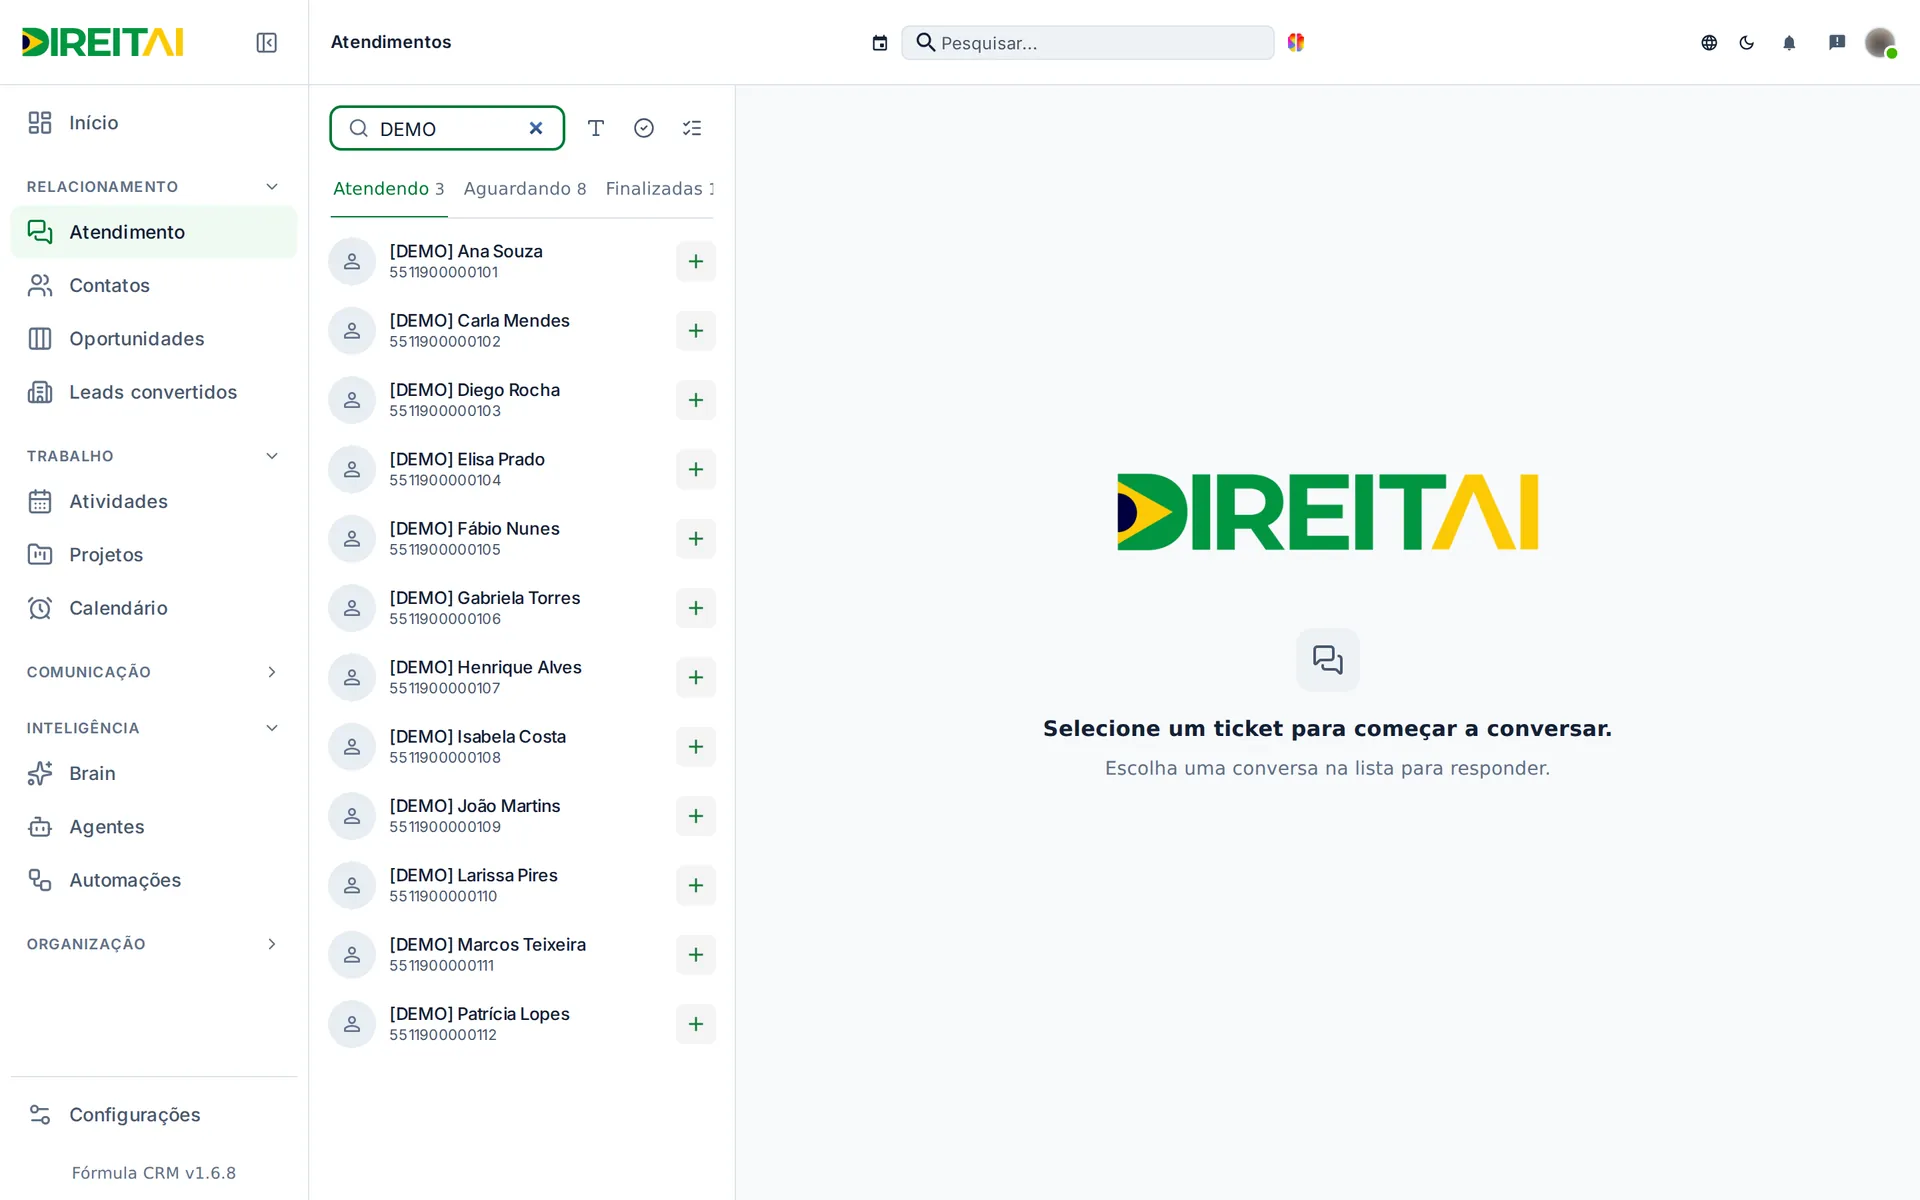Image resolution: width=1920 pixels, height=1200 pixels.
Task: Click the DireitAI logo in sidebar
Action: tap(103, 42)
